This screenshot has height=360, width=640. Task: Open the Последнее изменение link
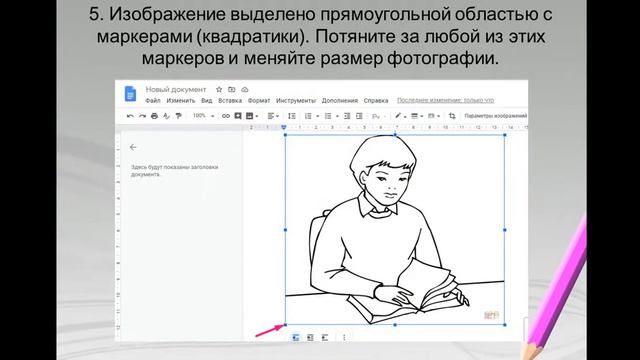click(x=445, y=100)
